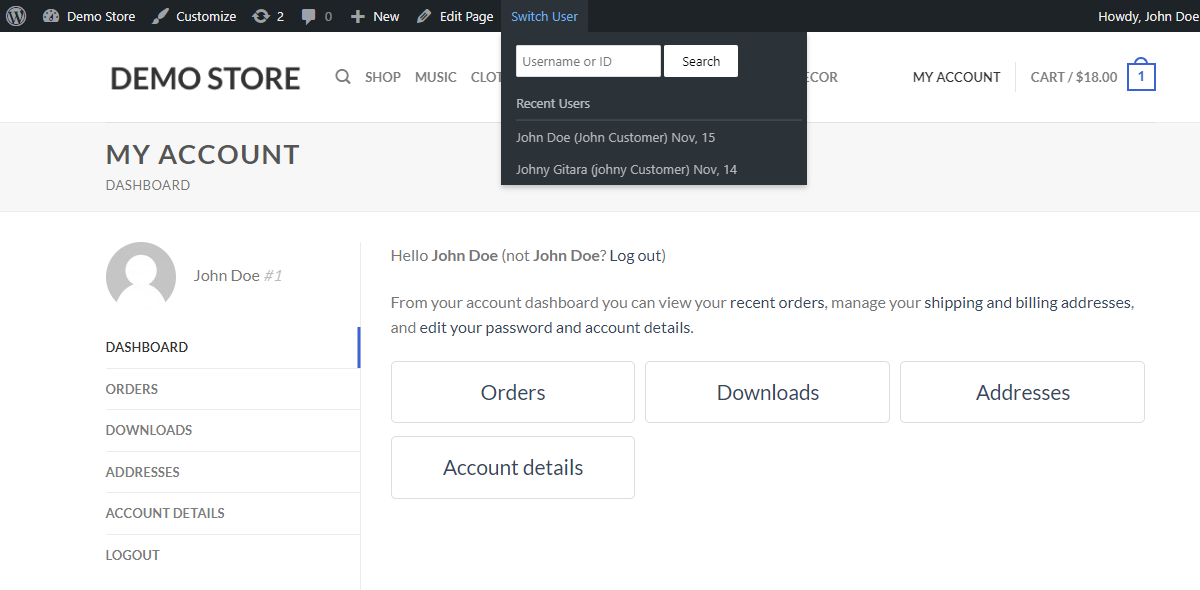
Task: Click the Search button for users
Action: 700,61
